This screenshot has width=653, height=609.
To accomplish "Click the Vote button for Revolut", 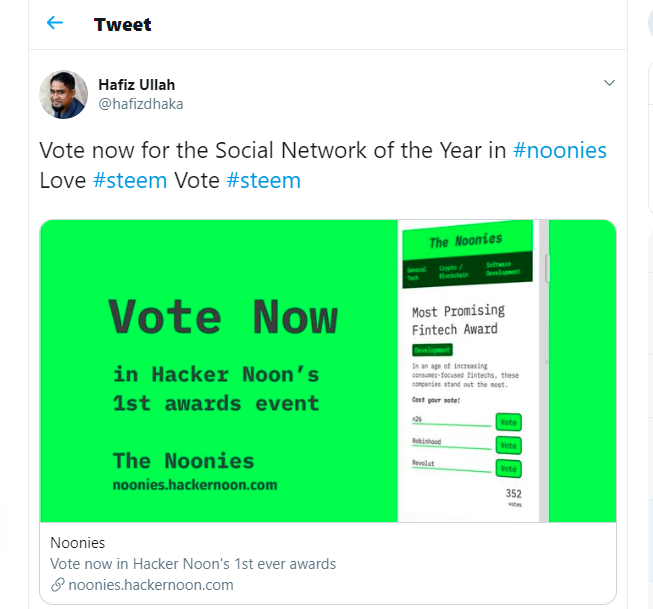I will coord(508,469).
